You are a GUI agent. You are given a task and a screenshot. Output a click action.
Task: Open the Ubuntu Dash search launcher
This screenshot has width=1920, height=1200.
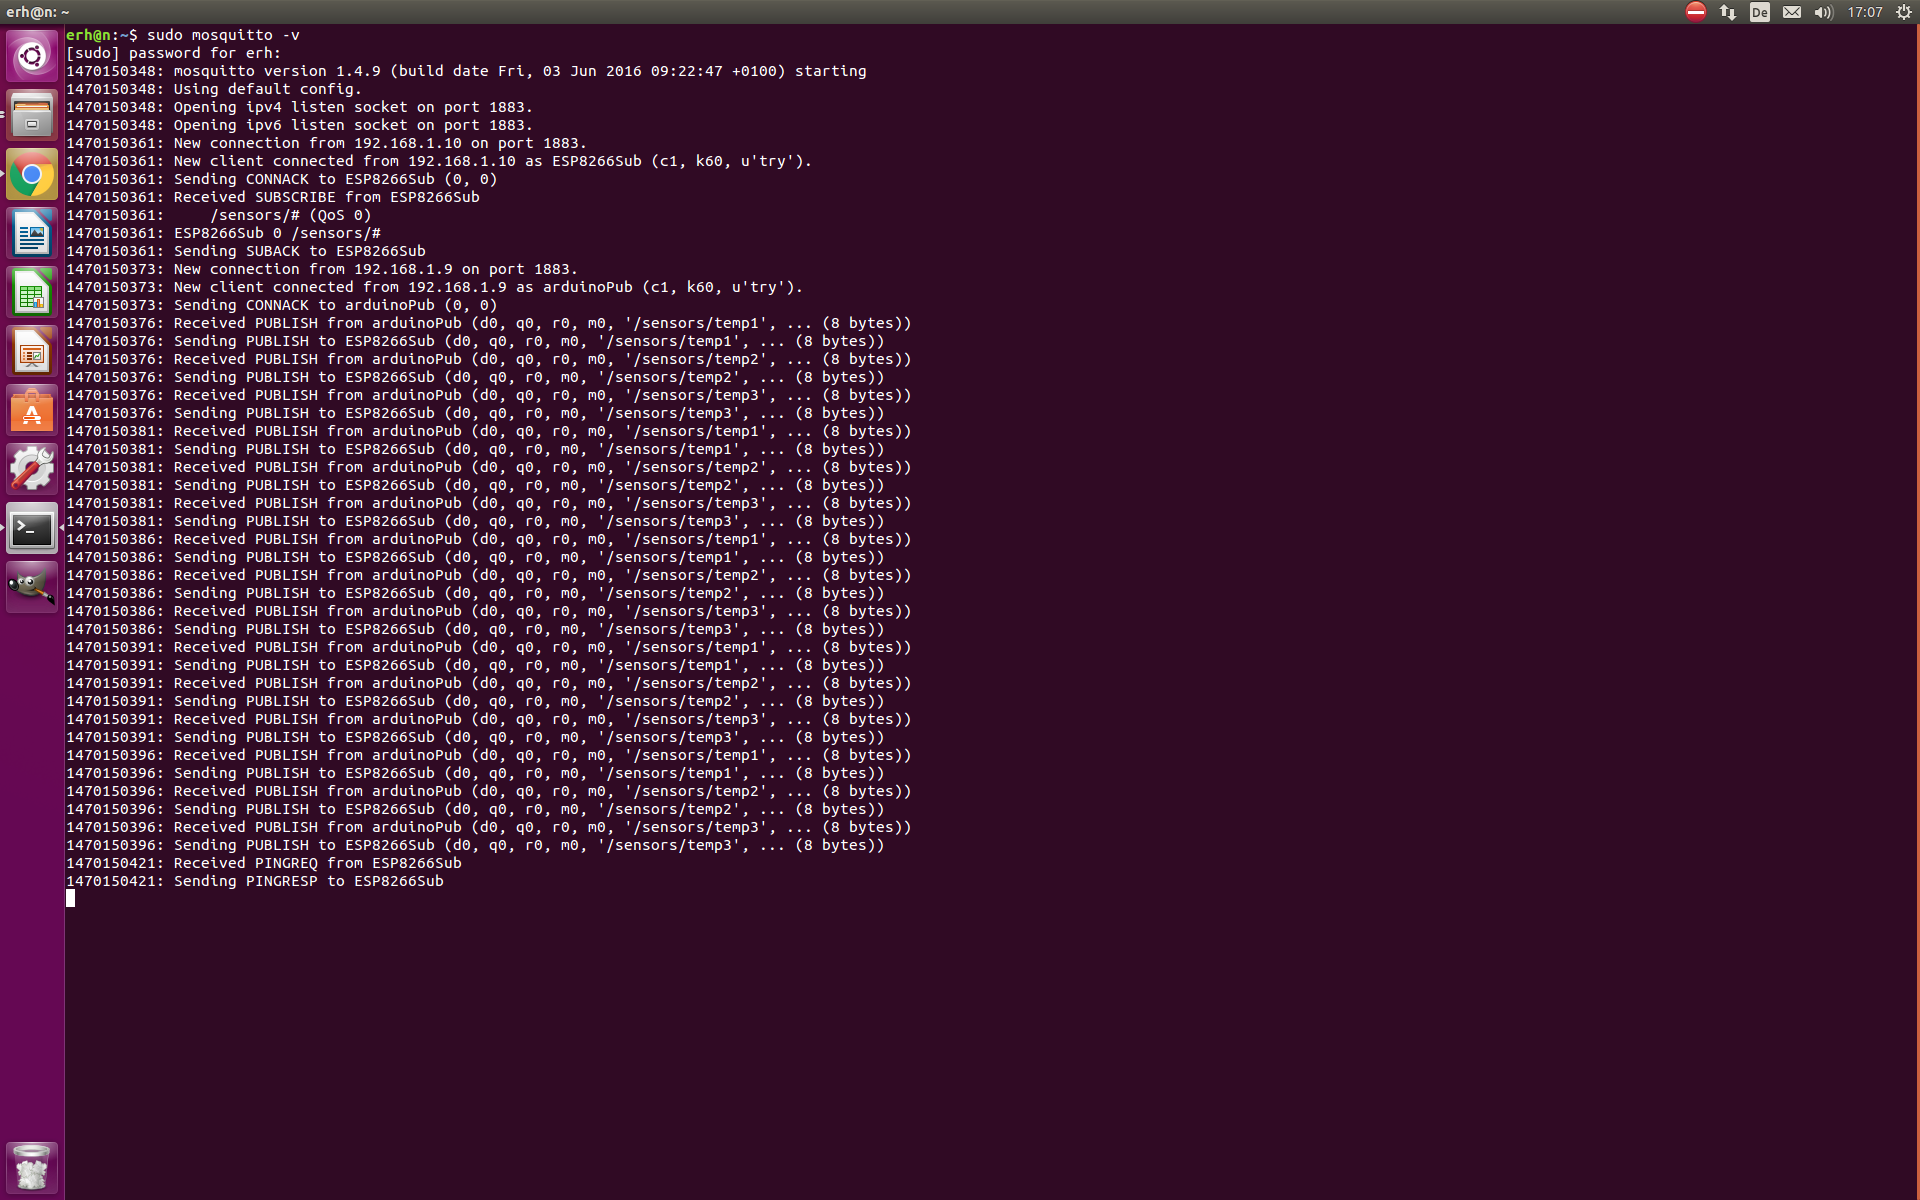pos(32,56)
